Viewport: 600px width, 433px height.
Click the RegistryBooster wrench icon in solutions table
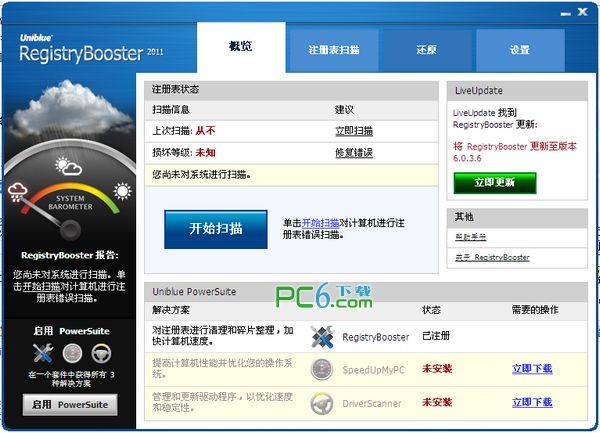322,337
